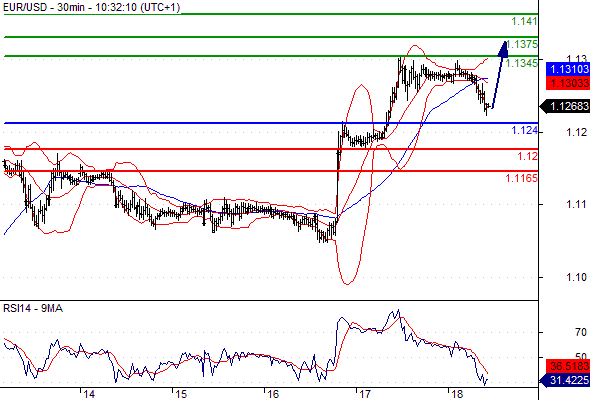
Task: Select the 1.13103 blue price tag
Action: (x=567, y=69)
